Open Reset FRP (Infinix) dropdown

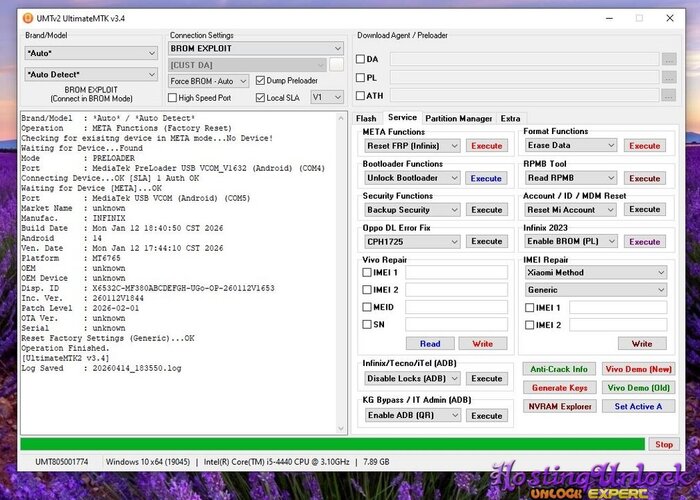412,146
